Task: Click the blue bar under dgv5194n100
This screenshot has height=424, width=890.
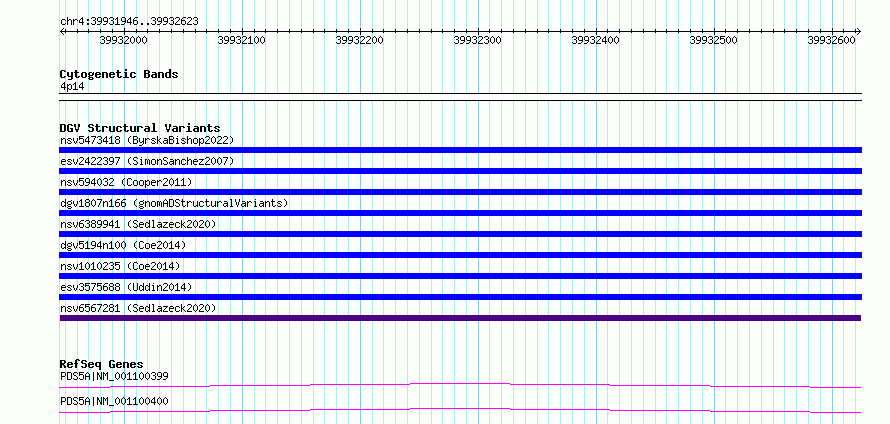Action: [x=460, y=255]
